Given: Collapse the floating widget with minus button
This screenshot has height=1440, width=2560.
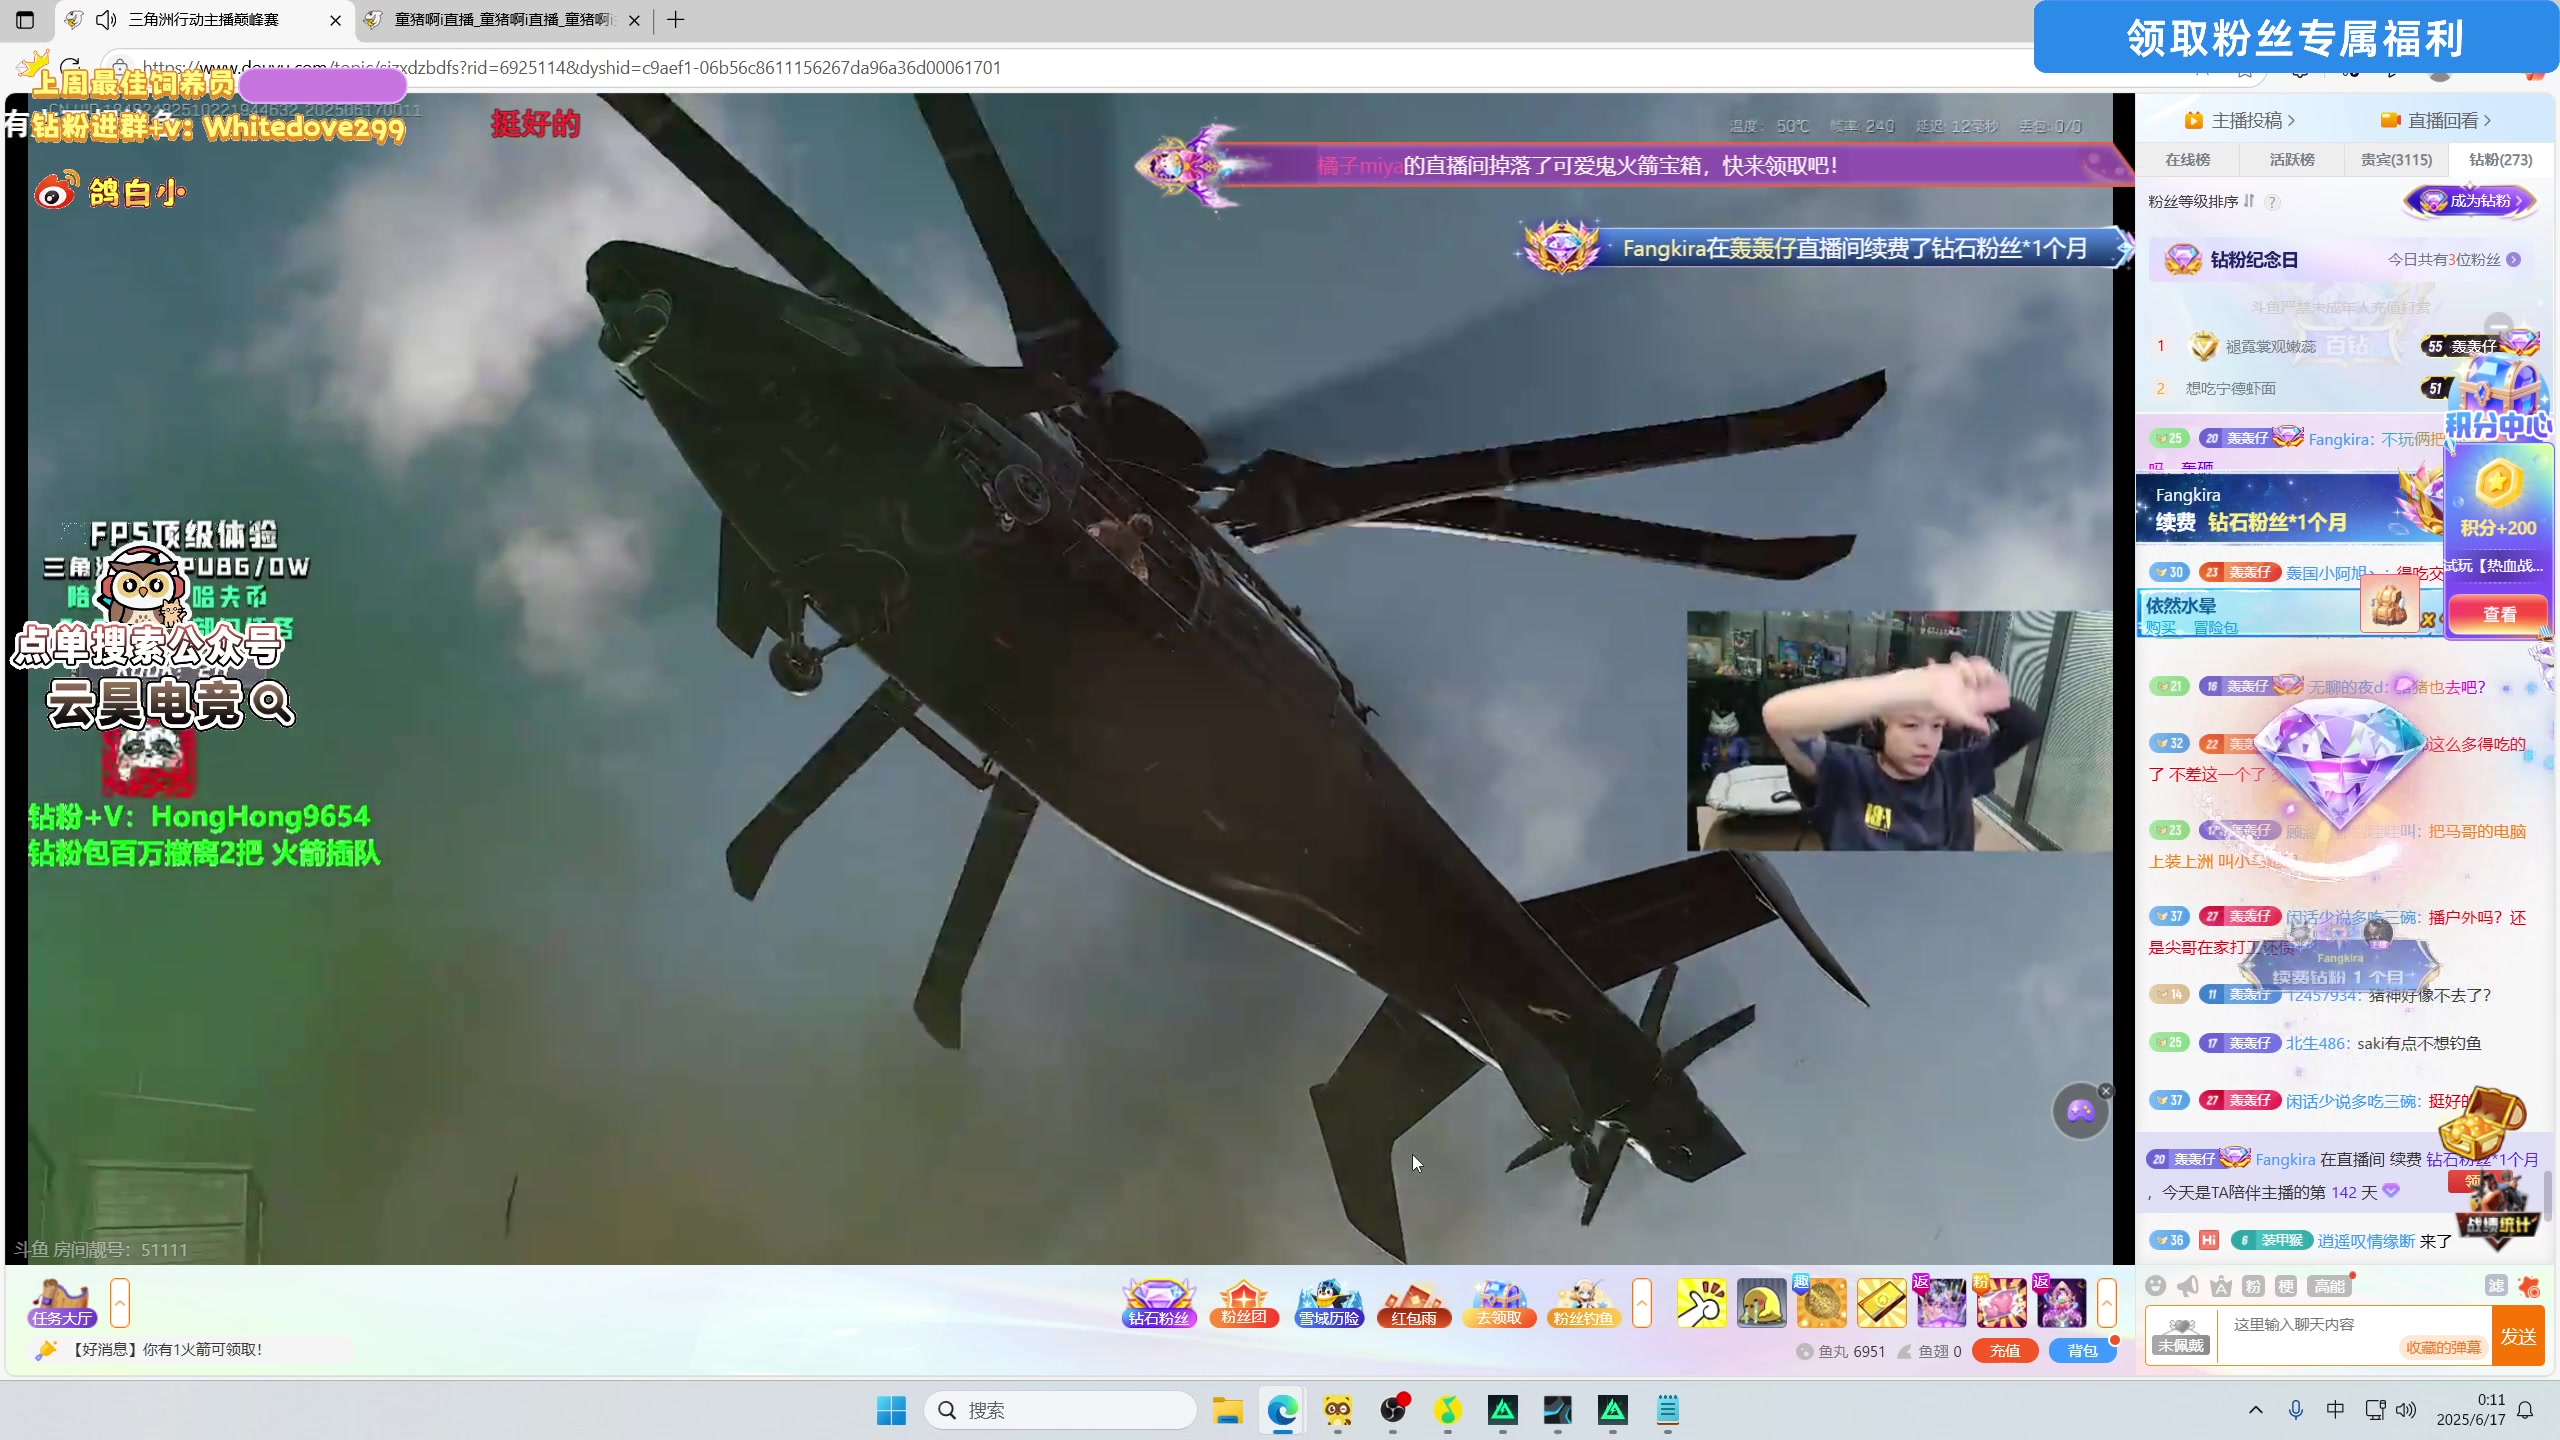Looking at the screenshot, I should 2498,326.
